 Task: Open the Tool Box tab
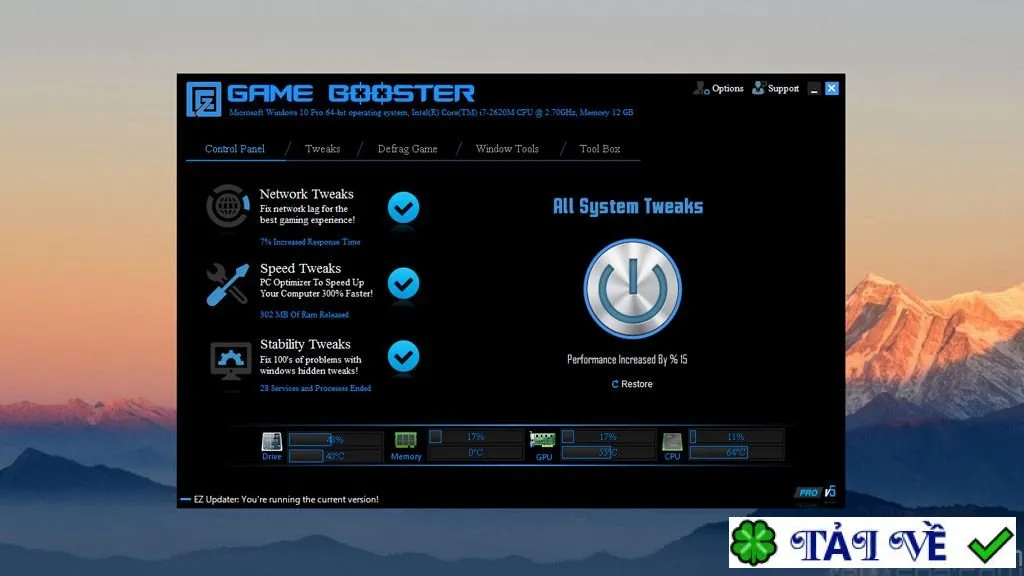pyautogui.click(x=600, y=149)
